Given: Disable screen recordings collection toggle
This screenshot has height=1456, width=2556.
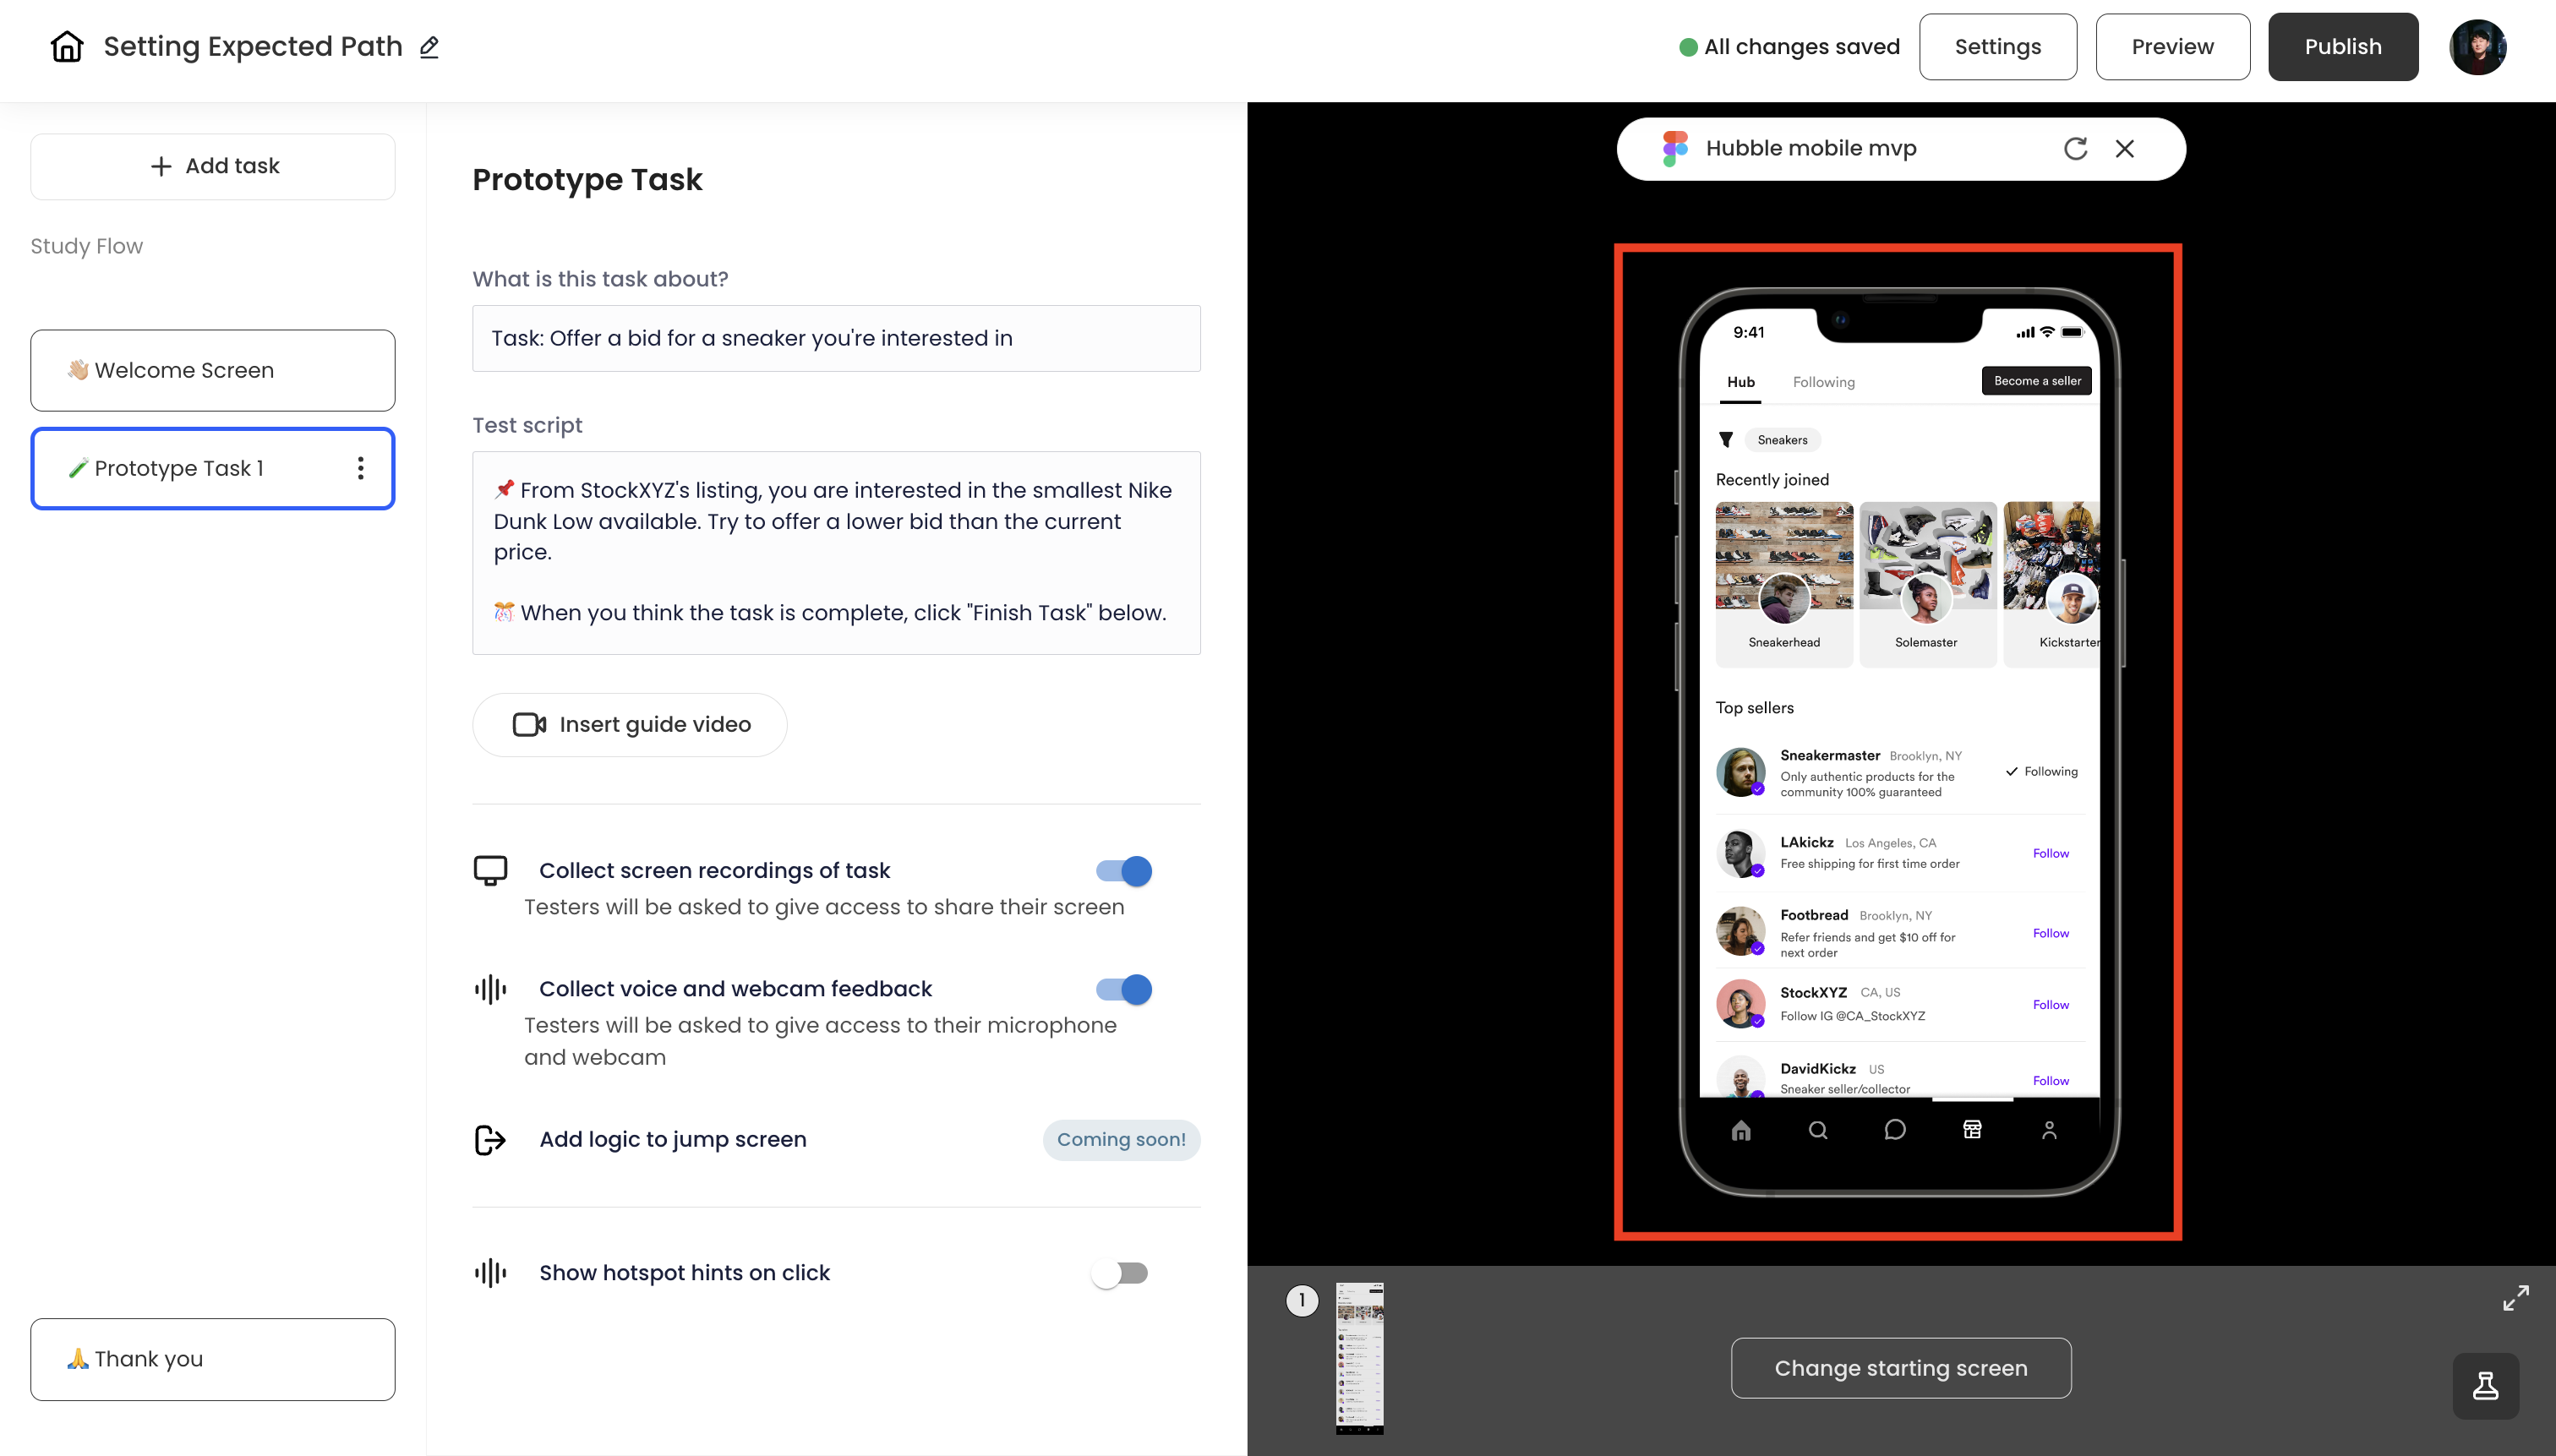Looking at the screenshot, I should [1123, 871].
